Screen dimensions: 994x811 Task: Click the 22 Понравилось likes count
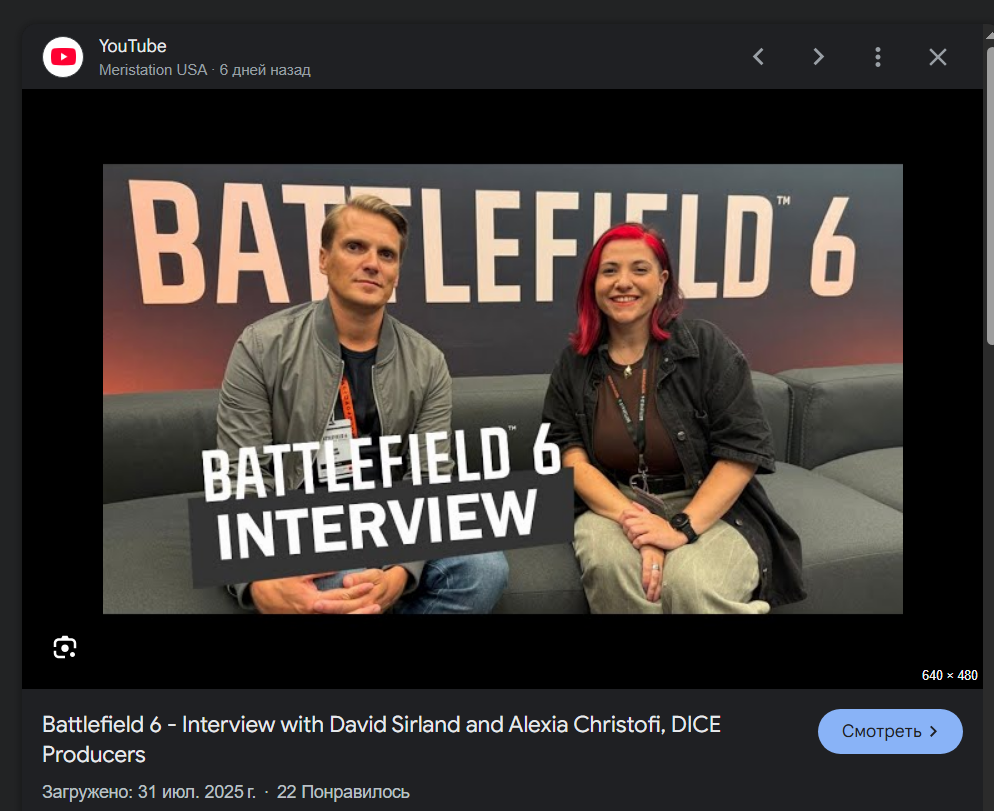tap(343, 792)
